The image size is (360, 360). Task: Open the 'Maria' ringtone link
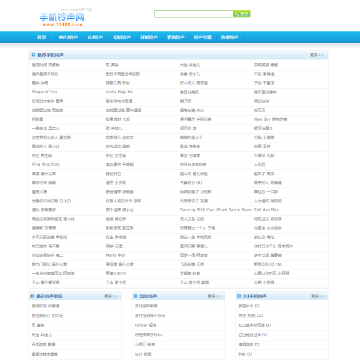115,255
